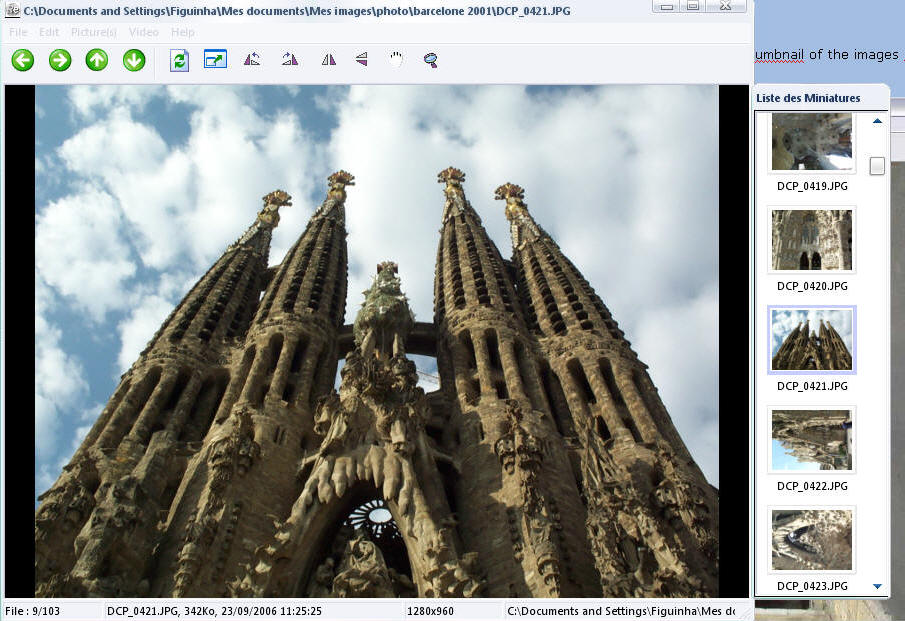905x621 pixels.
Task: Select the hand pan tool
Action: click(x=396, y=59)
